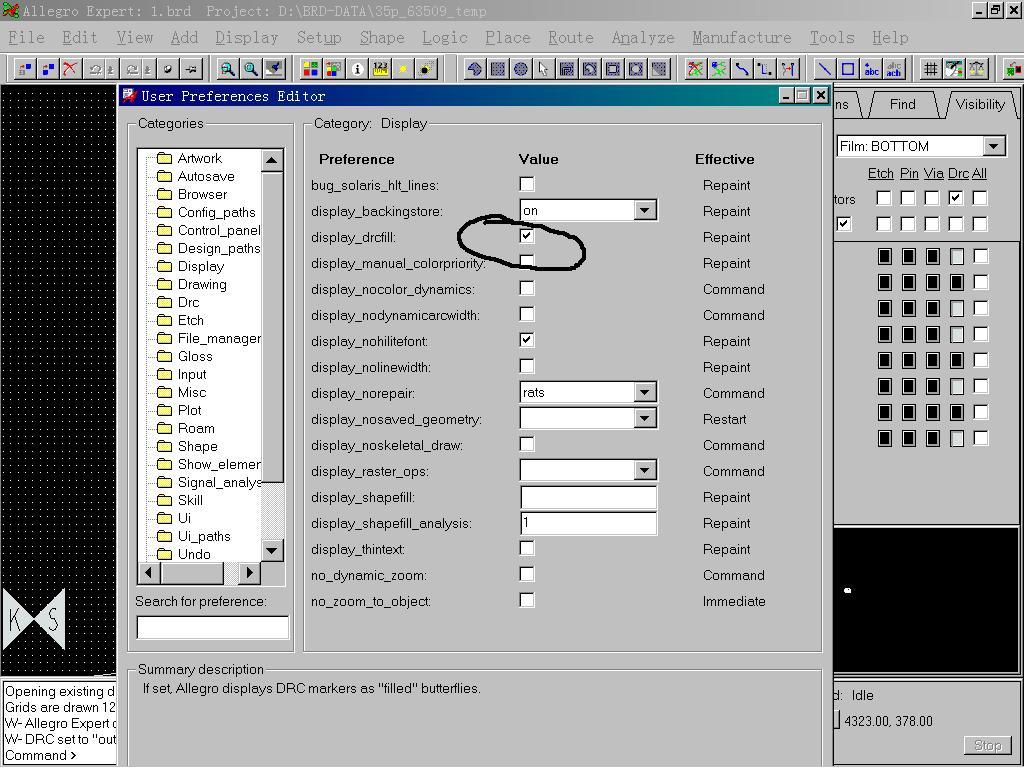
Task: Uncheck the display_nohilitefont checkbox
Action: (x=527, y=340)
